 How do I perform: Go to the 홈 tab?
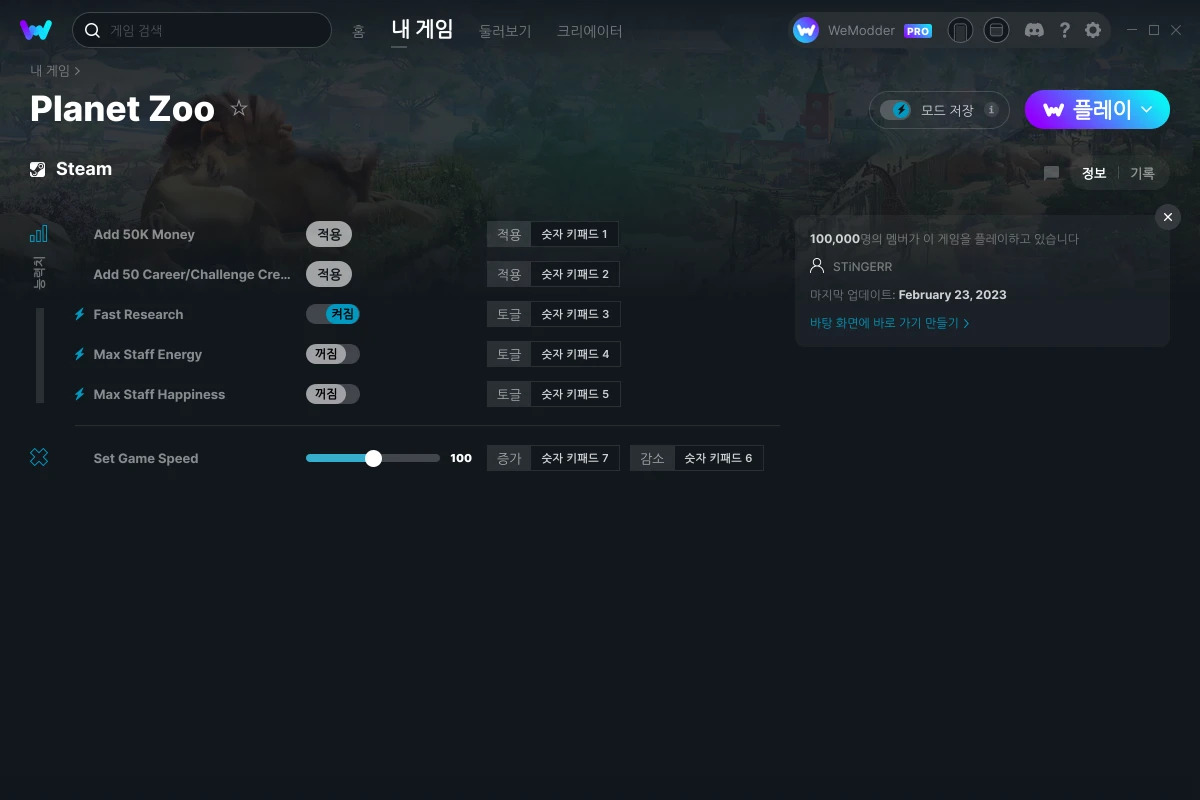point(358,31)
